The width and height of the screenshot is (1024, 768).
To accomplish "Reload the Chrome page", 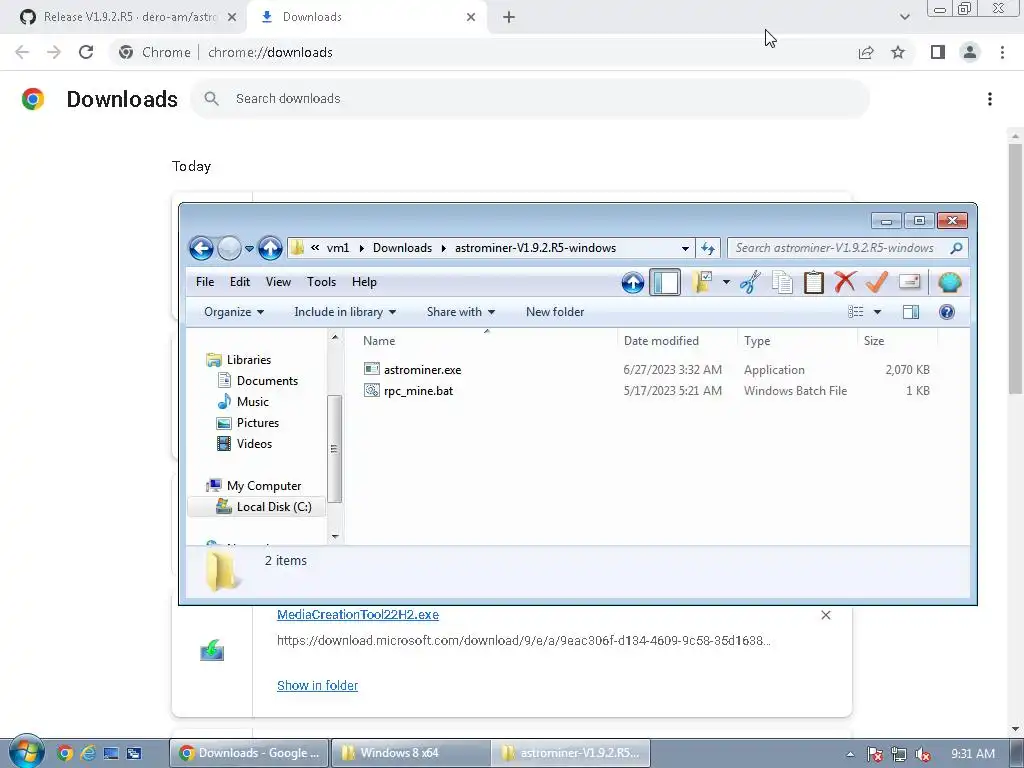I will click(86, 52).
